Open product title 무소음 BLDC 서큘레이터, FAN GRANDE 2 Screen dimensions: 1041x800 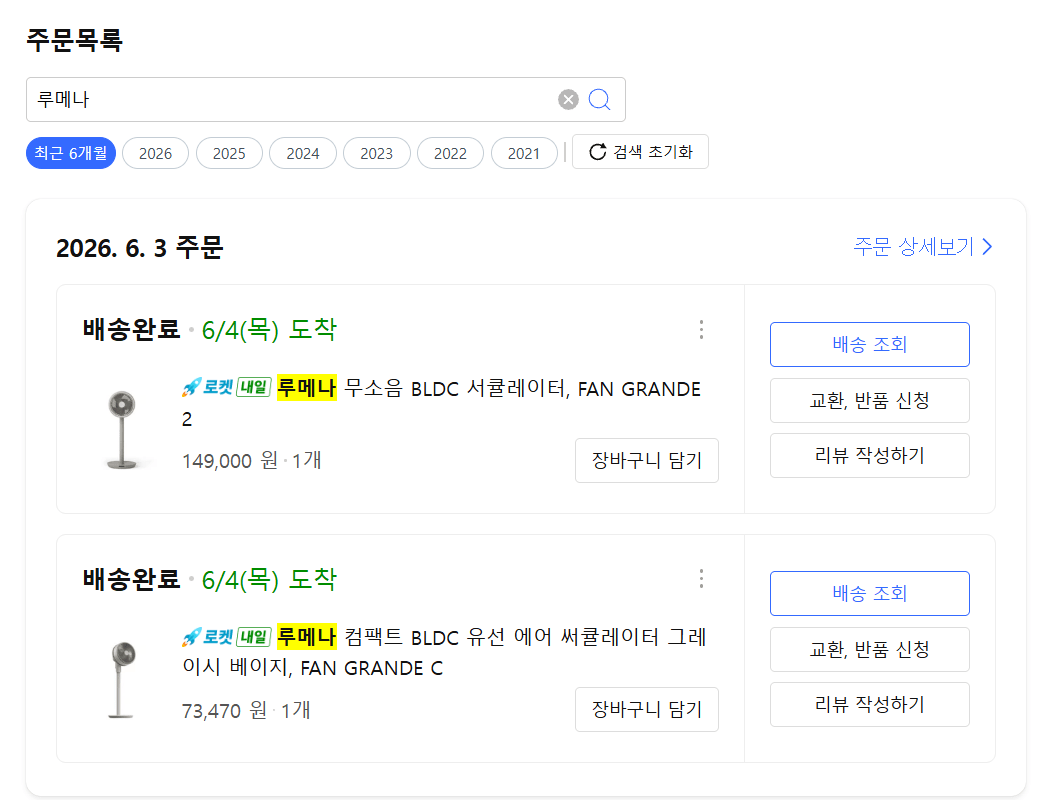tap(441, 403)
